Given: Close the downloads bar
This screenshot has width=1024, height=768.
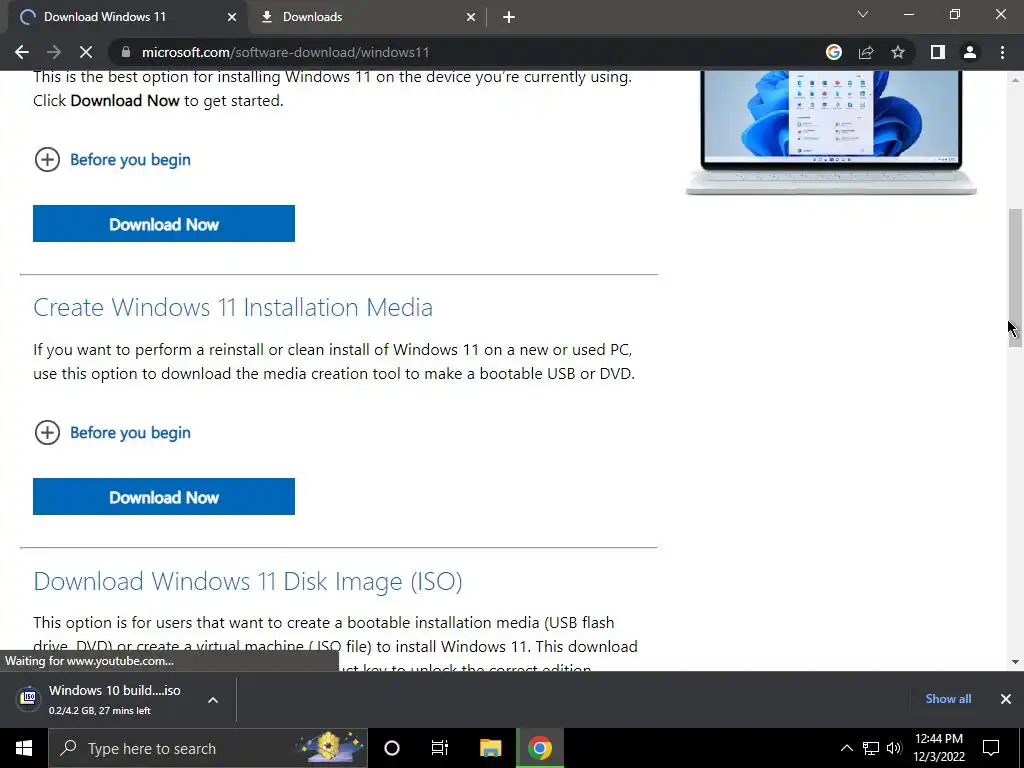Looking at the screenshot, I should point(1006,699).
